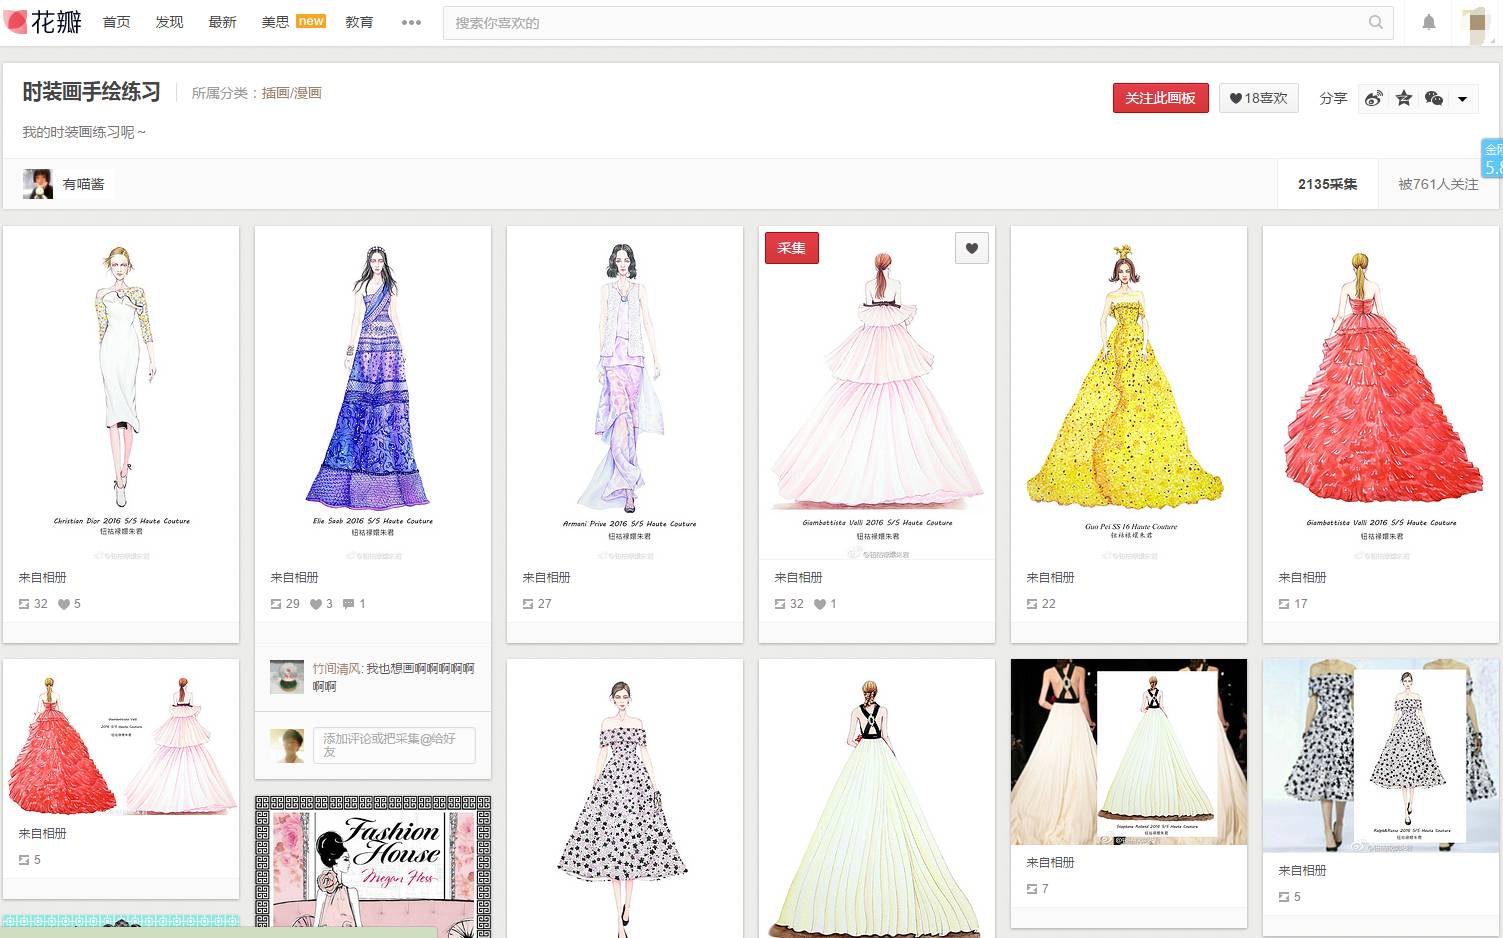Image resolution: width=1503 pixels, height=938 pixels.
Task: Open Elie Saab blue gown sketch
Action: click(373, 392)
